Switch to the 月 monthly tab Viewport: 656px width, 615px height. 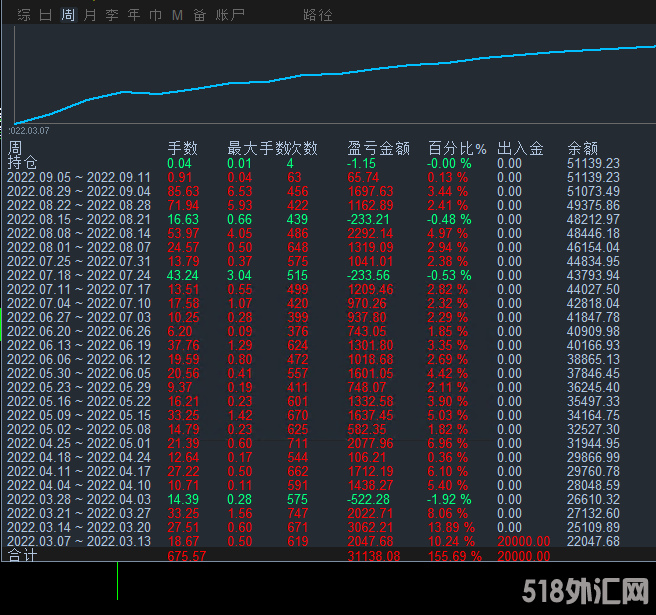coord(90,15)
